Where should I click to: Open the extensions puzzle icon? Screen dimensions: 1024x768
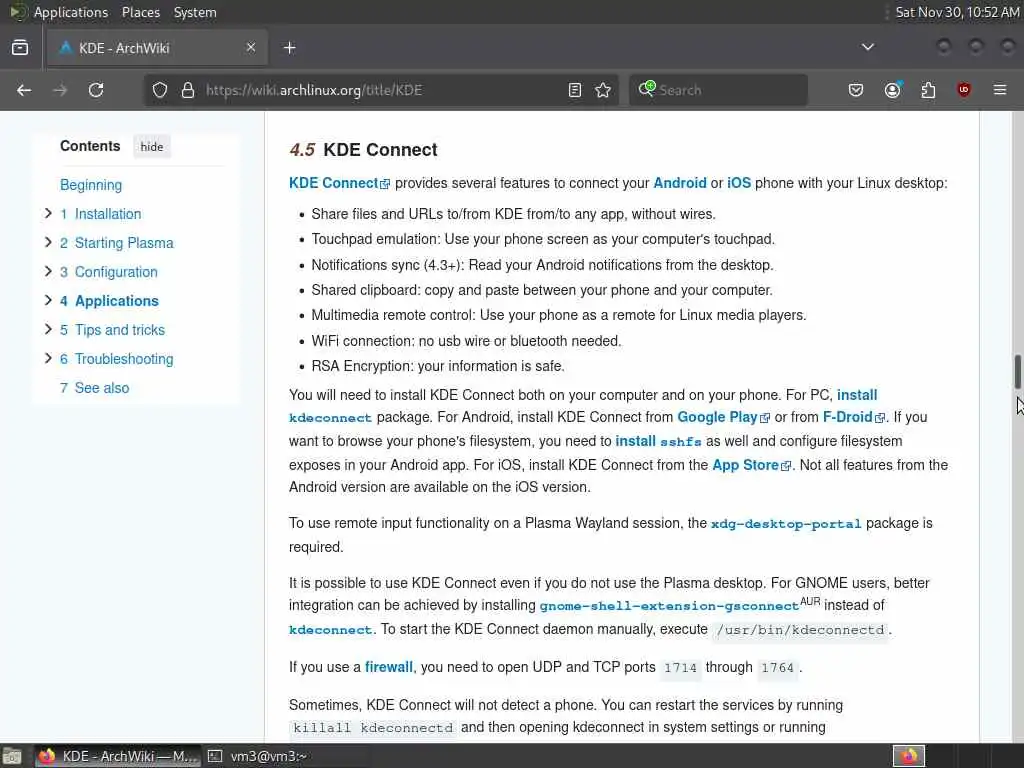click(x=928, y=90)
